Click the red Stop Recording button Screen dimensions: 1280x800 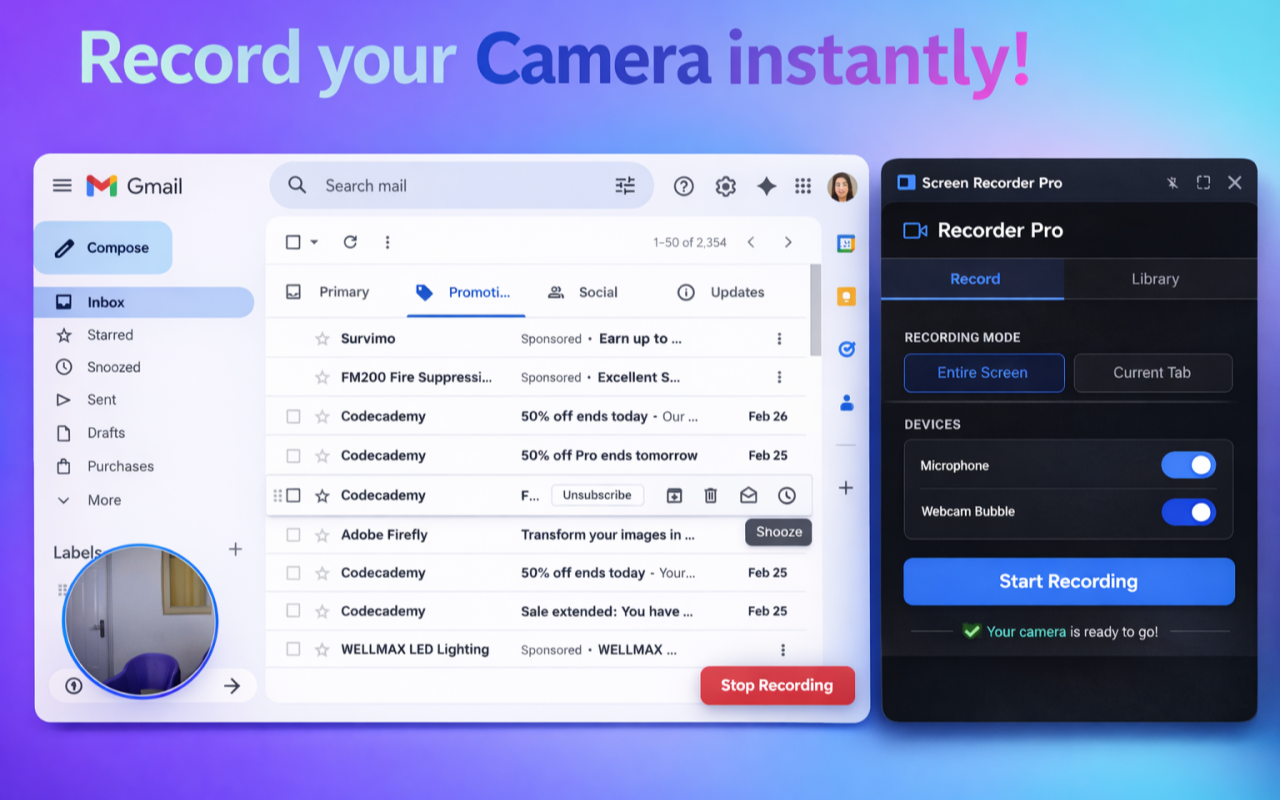click(777, 686)
